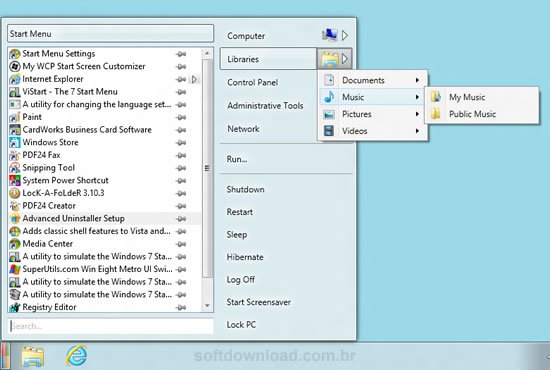
Task: Select the Run... entry
Action: click(x=237, y=159)
